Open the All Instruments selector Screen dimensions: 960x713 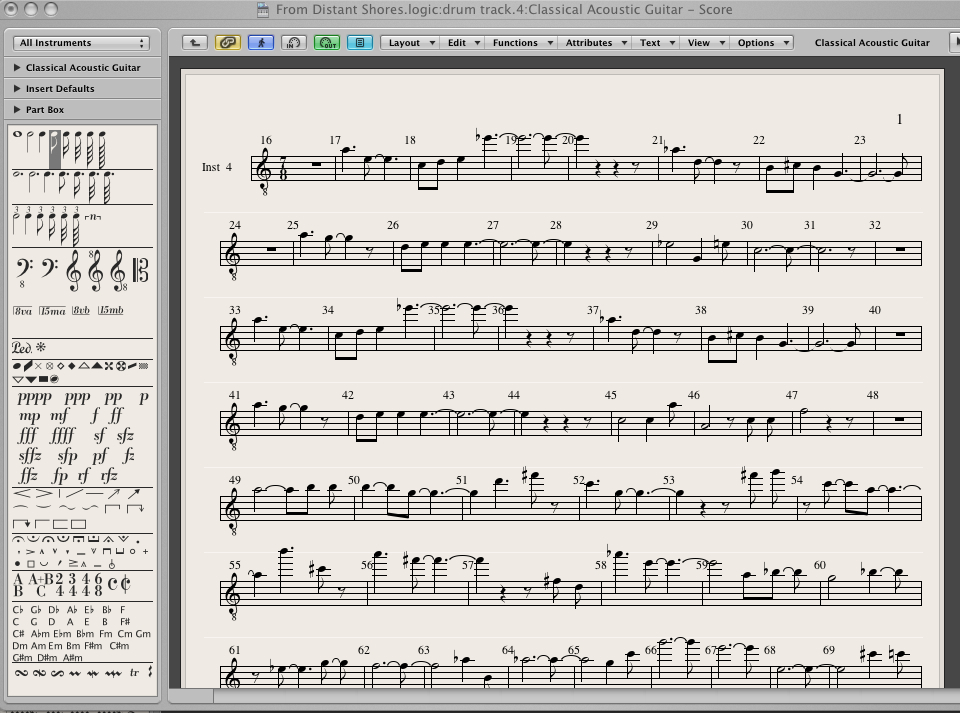81,43
